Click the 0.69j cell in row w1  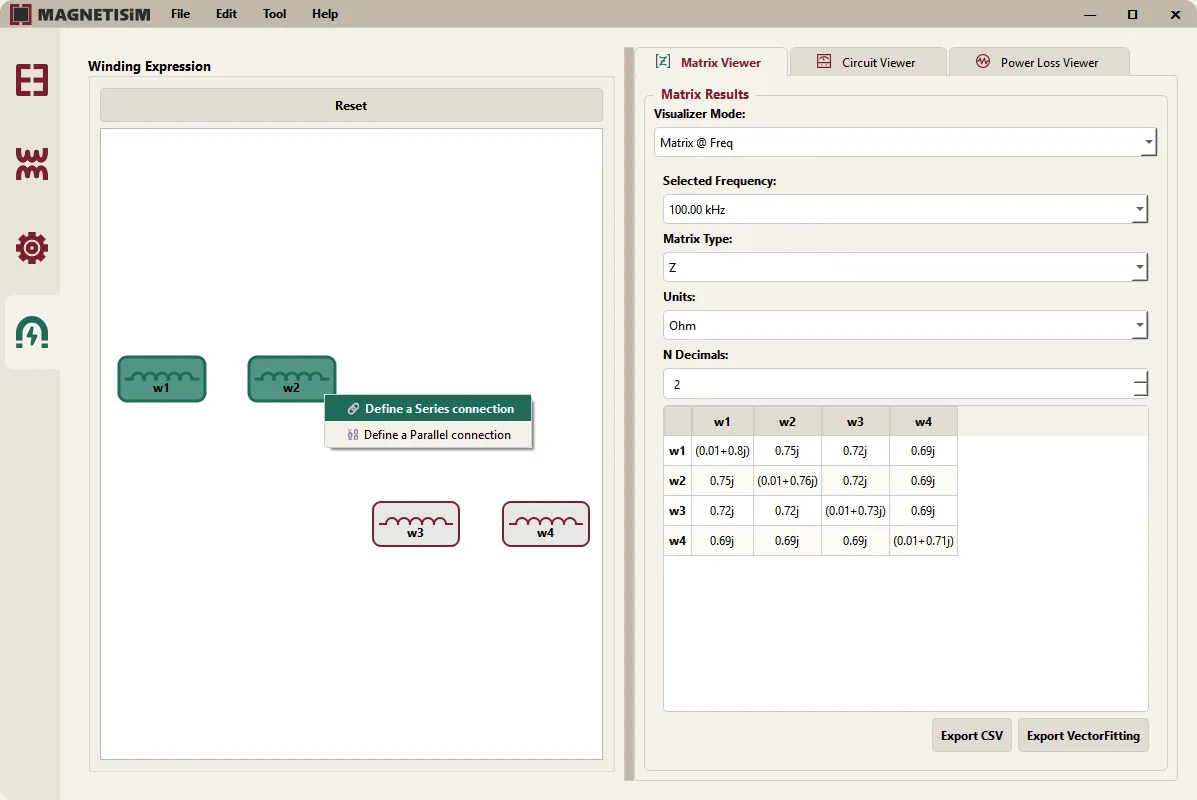point(923,451)
